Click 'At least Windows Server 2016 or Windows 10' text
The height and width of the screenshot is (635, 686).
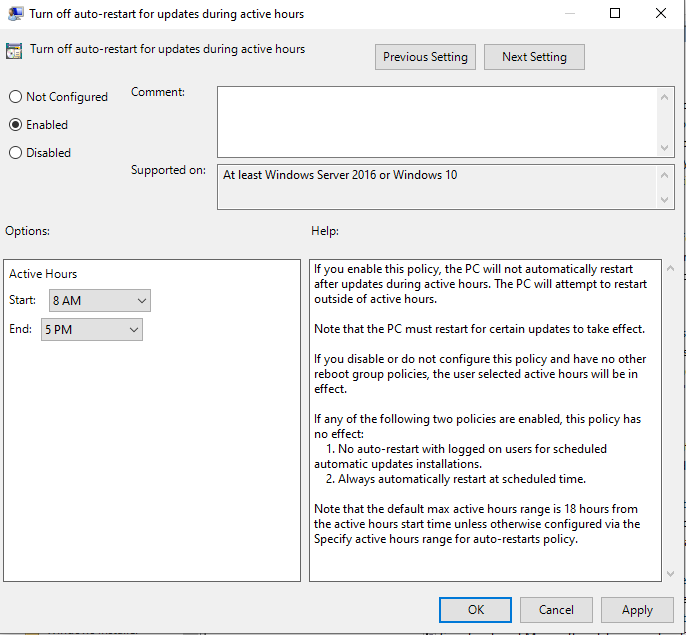[x=340, y=175]
